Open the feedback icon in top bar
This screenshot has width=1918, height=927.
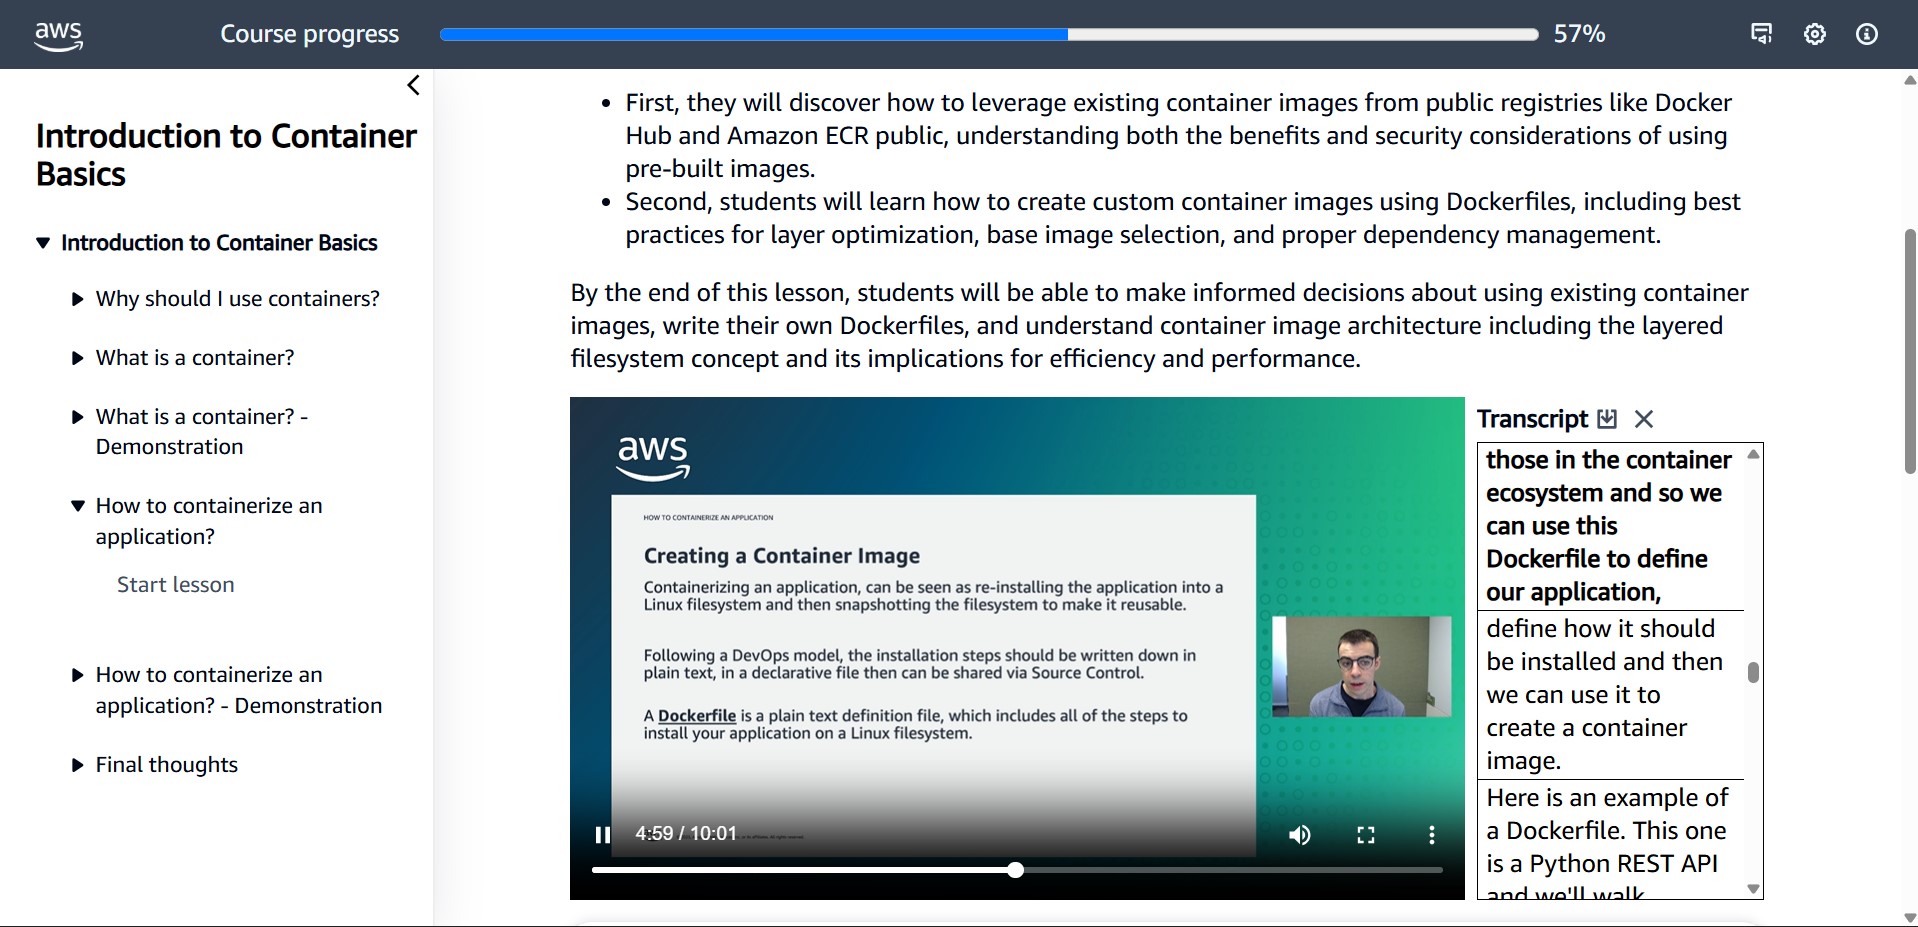click(1761, 34)
